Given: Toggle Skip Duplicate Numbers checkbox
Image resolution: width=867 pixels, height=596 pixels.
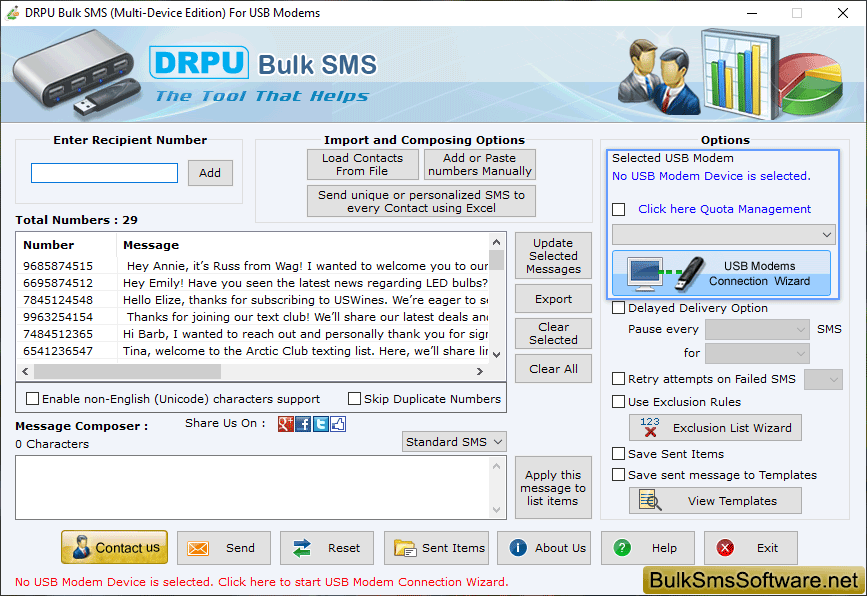Looking at the screenshot, I should [x=354, y=399].
